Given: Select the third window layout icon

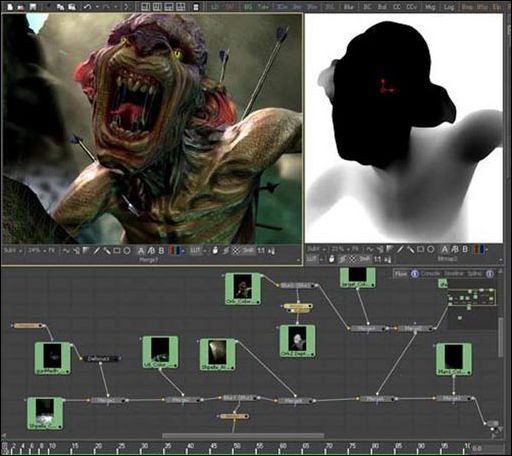Looking at the screenshot, I should [169, 7].
